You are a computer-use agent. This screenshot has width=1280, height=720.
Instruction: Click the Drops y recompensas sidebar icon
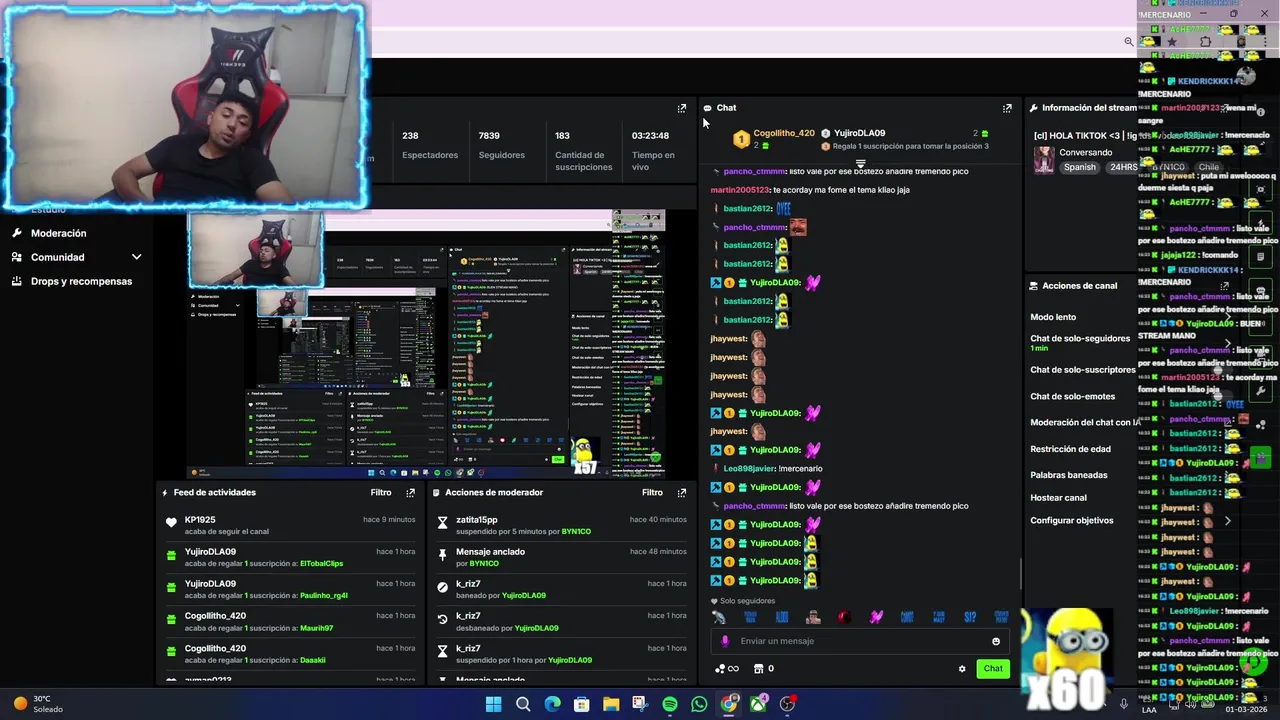click(17, 281)
